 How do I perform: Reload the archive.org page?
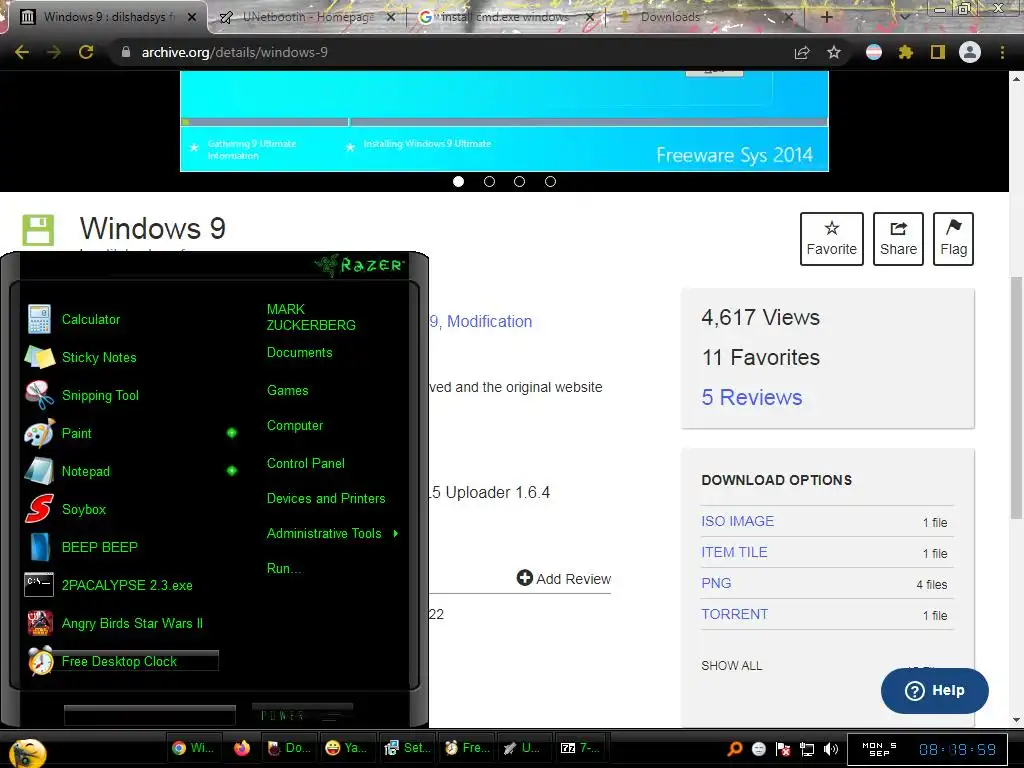pos(86,52)
